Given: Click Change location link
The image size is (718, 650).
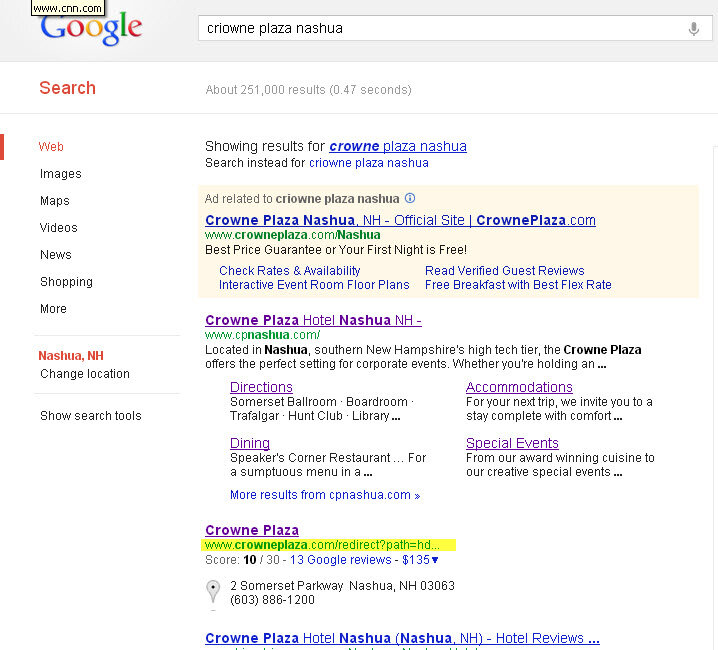Looking at the screenshot, I should (x=85, y=374).
